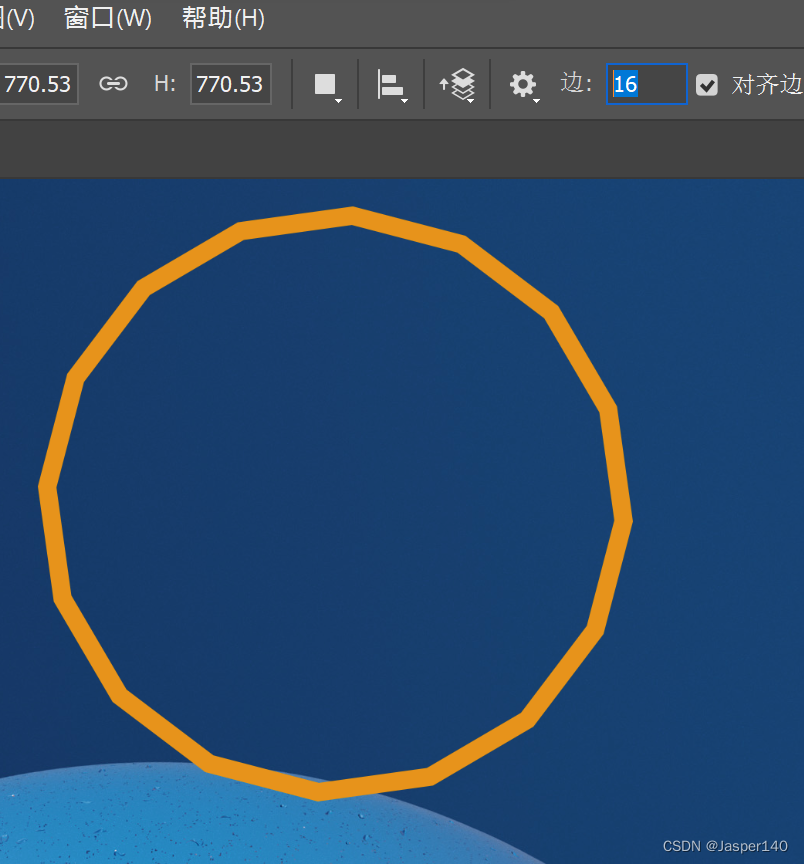Image resolution: width=804 pixels, height=864 pixels.
Task: Click the H: height label
Action: click(x=165, y=84)
